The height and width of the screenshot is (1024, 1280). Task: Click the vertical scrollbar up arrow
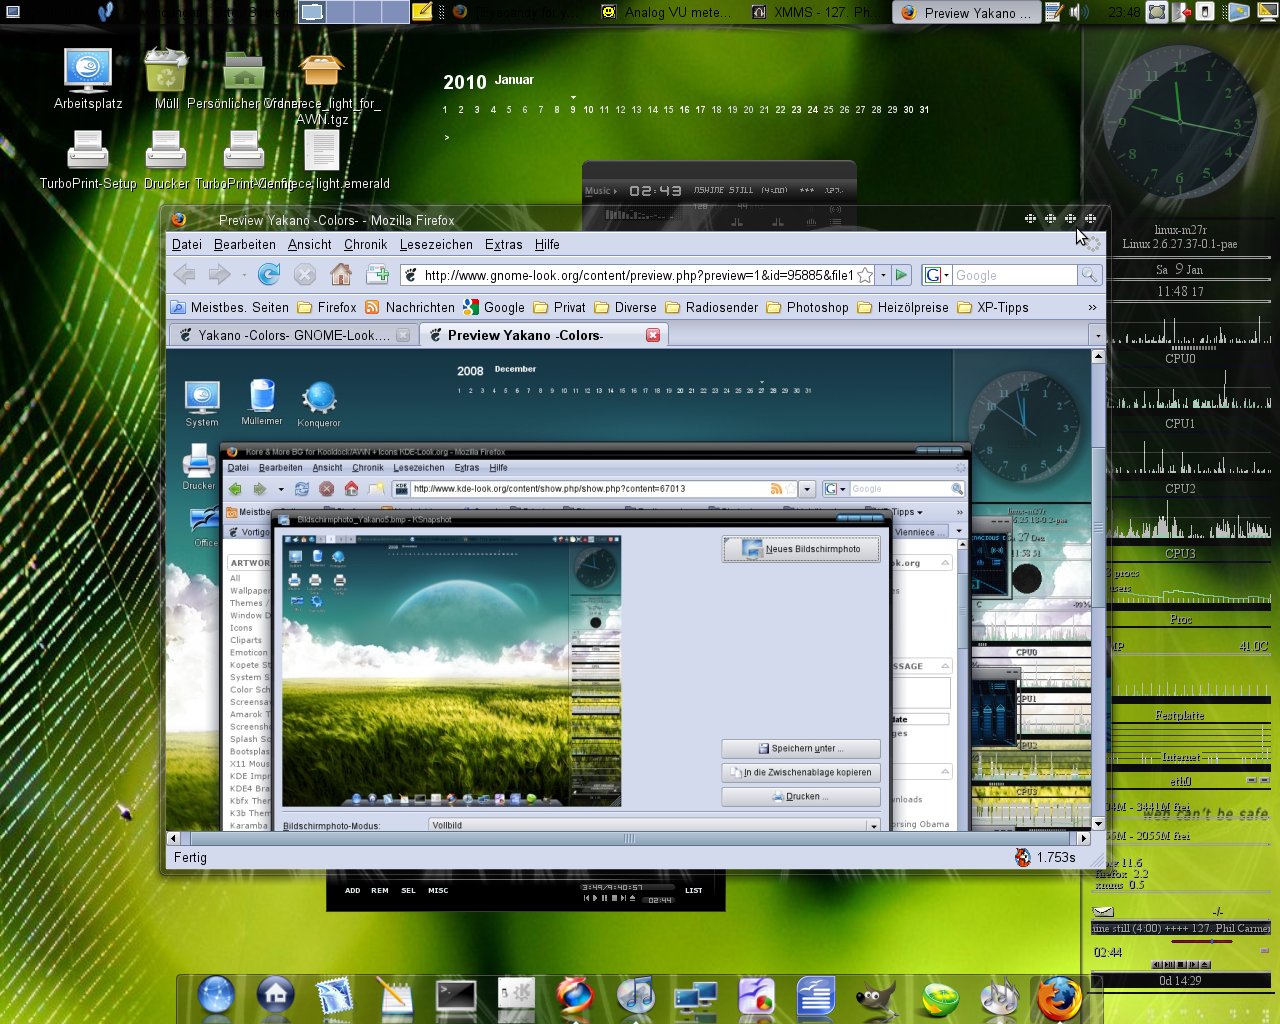point(1098,356)
